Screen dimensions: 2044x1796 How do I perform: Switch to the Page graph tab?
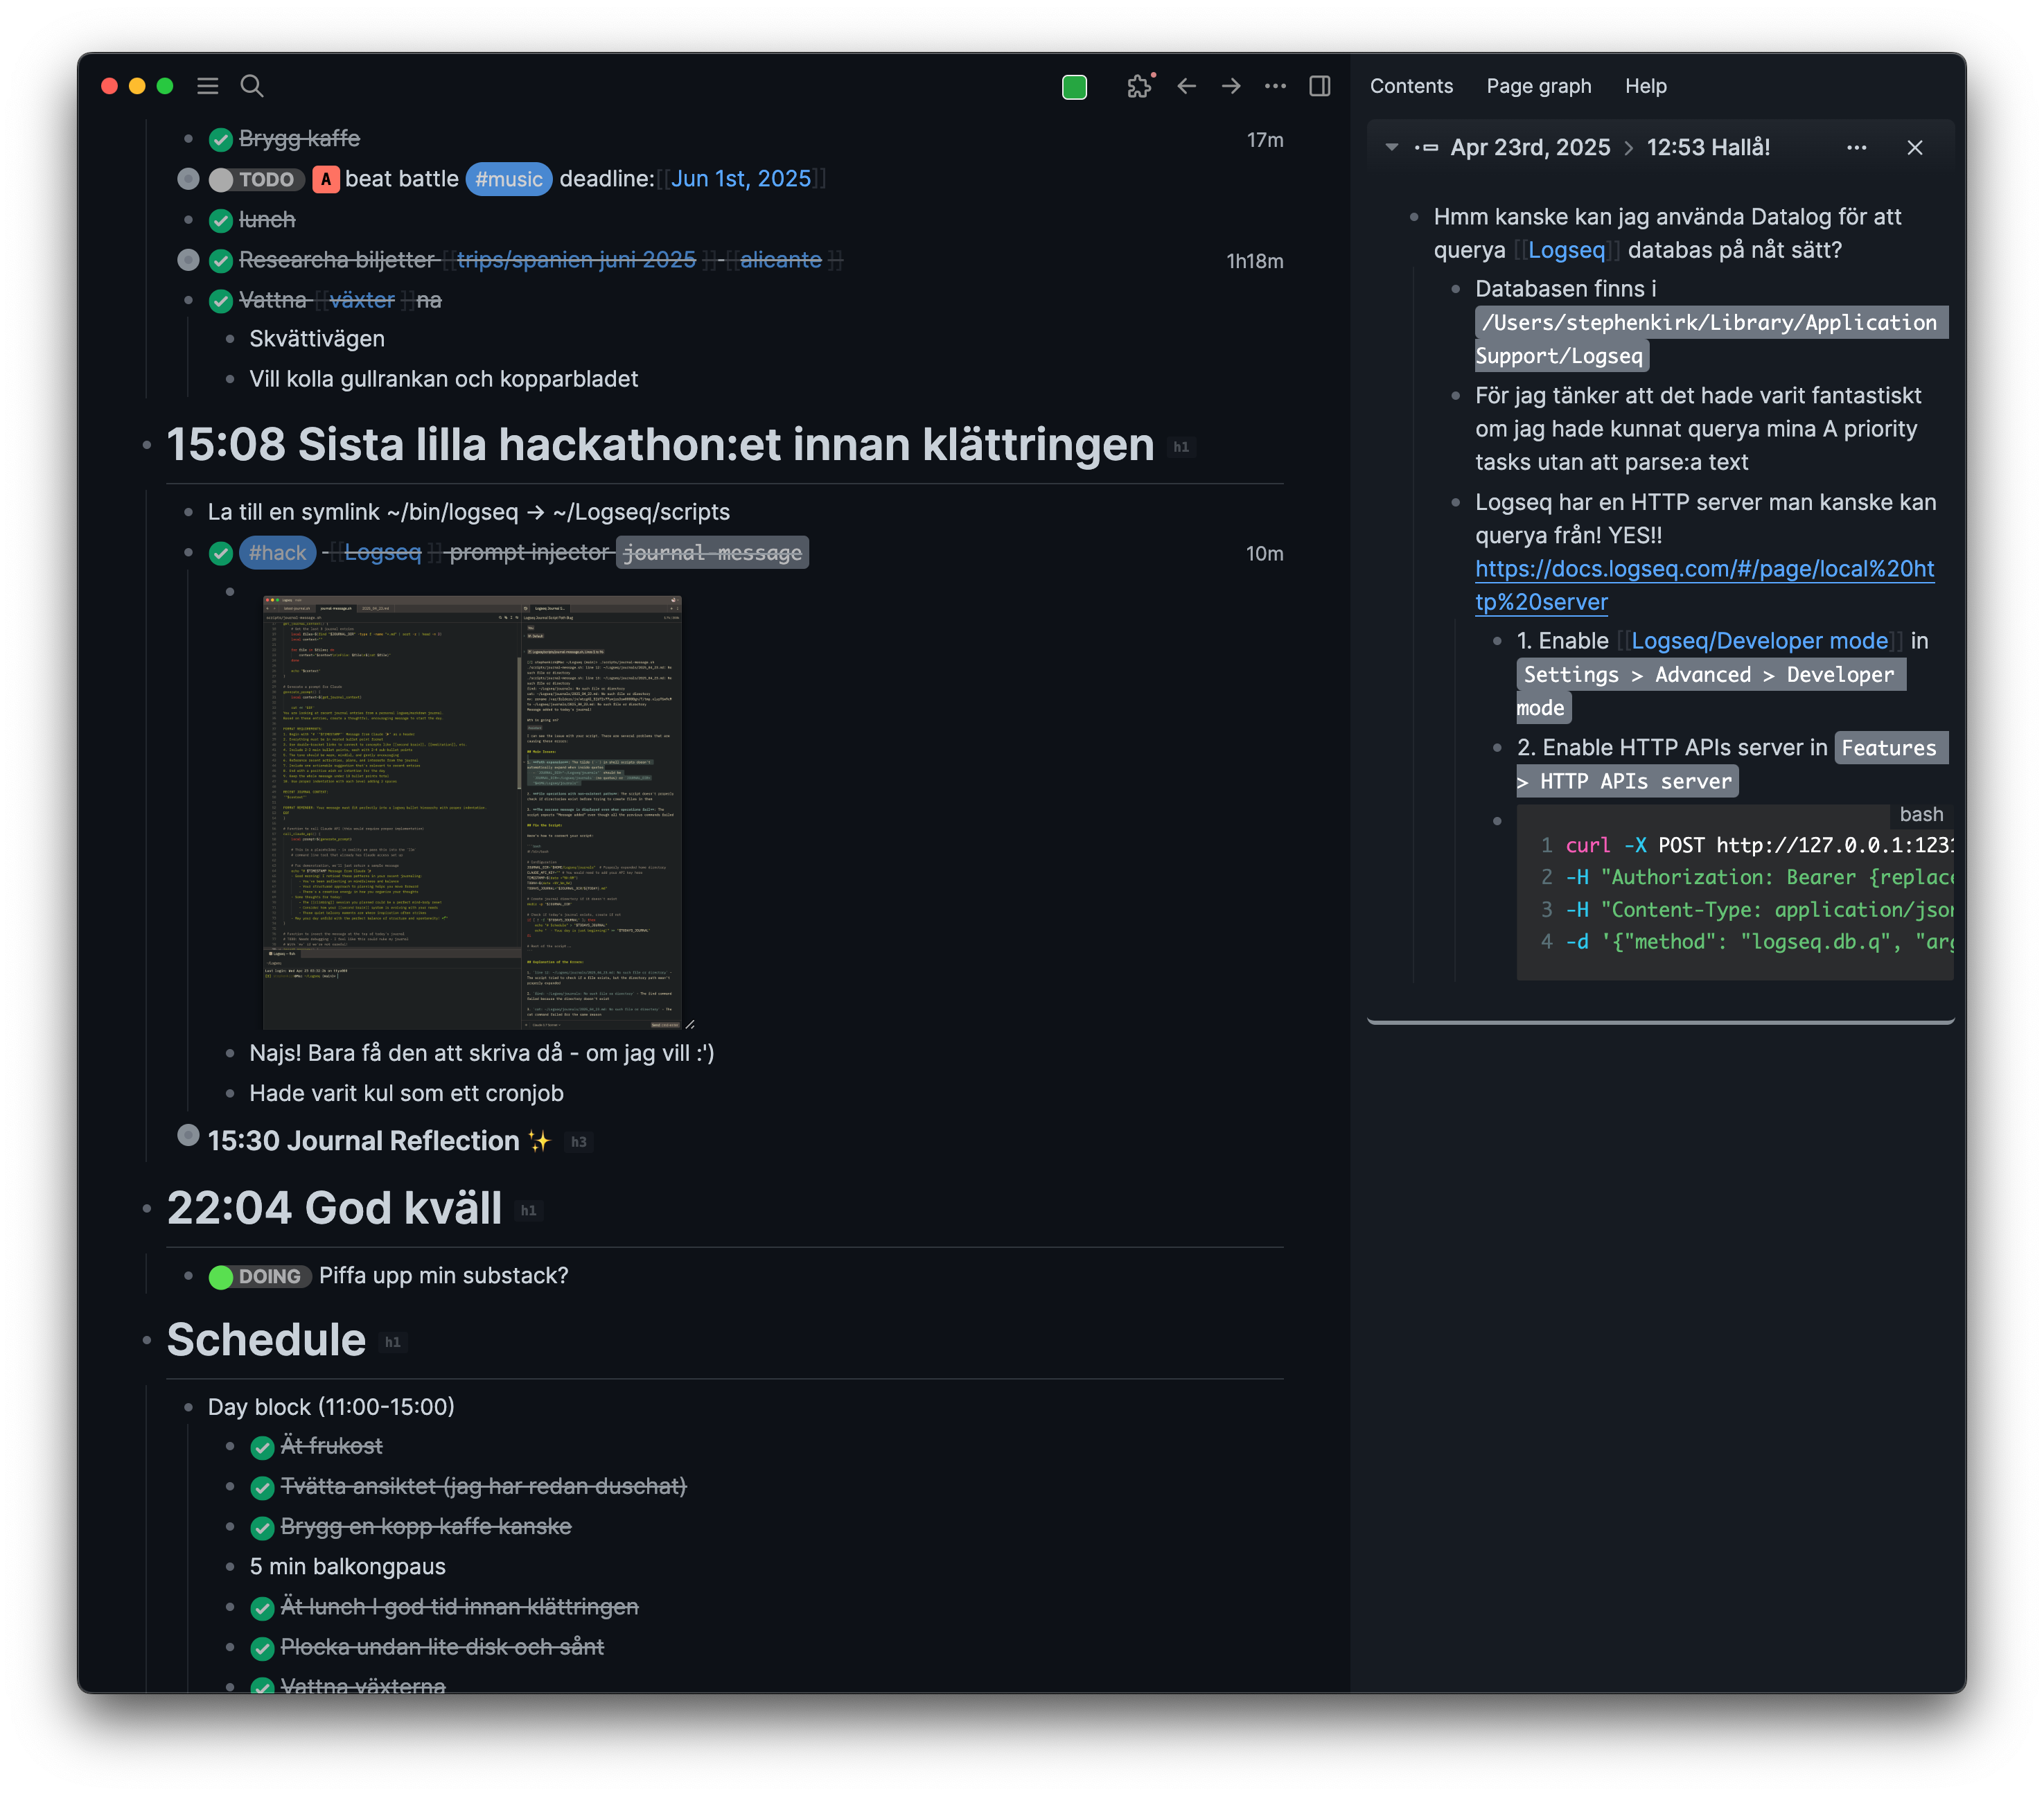pos(1538,86)
